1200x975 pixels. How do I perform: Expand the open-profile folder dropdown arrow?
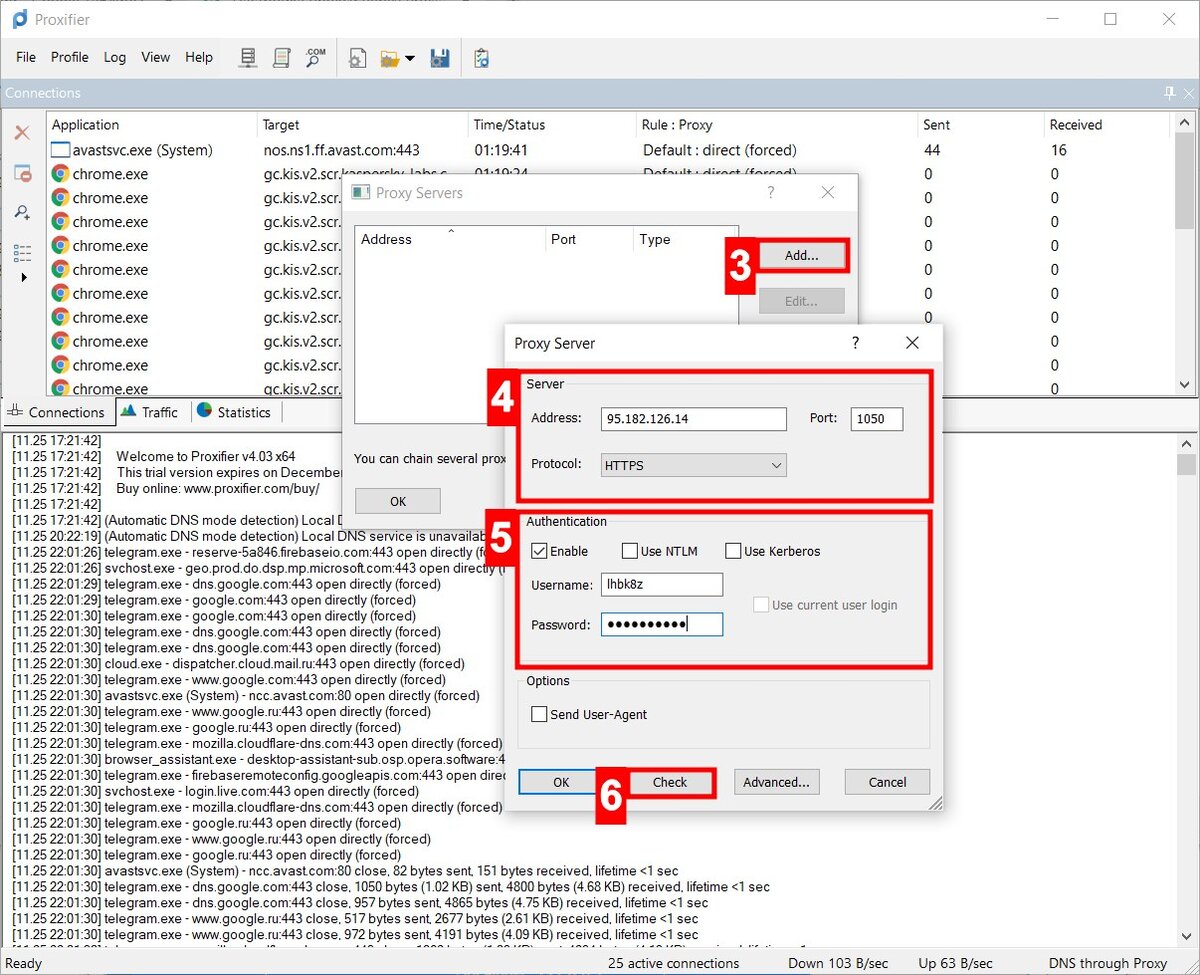[410, 59]
